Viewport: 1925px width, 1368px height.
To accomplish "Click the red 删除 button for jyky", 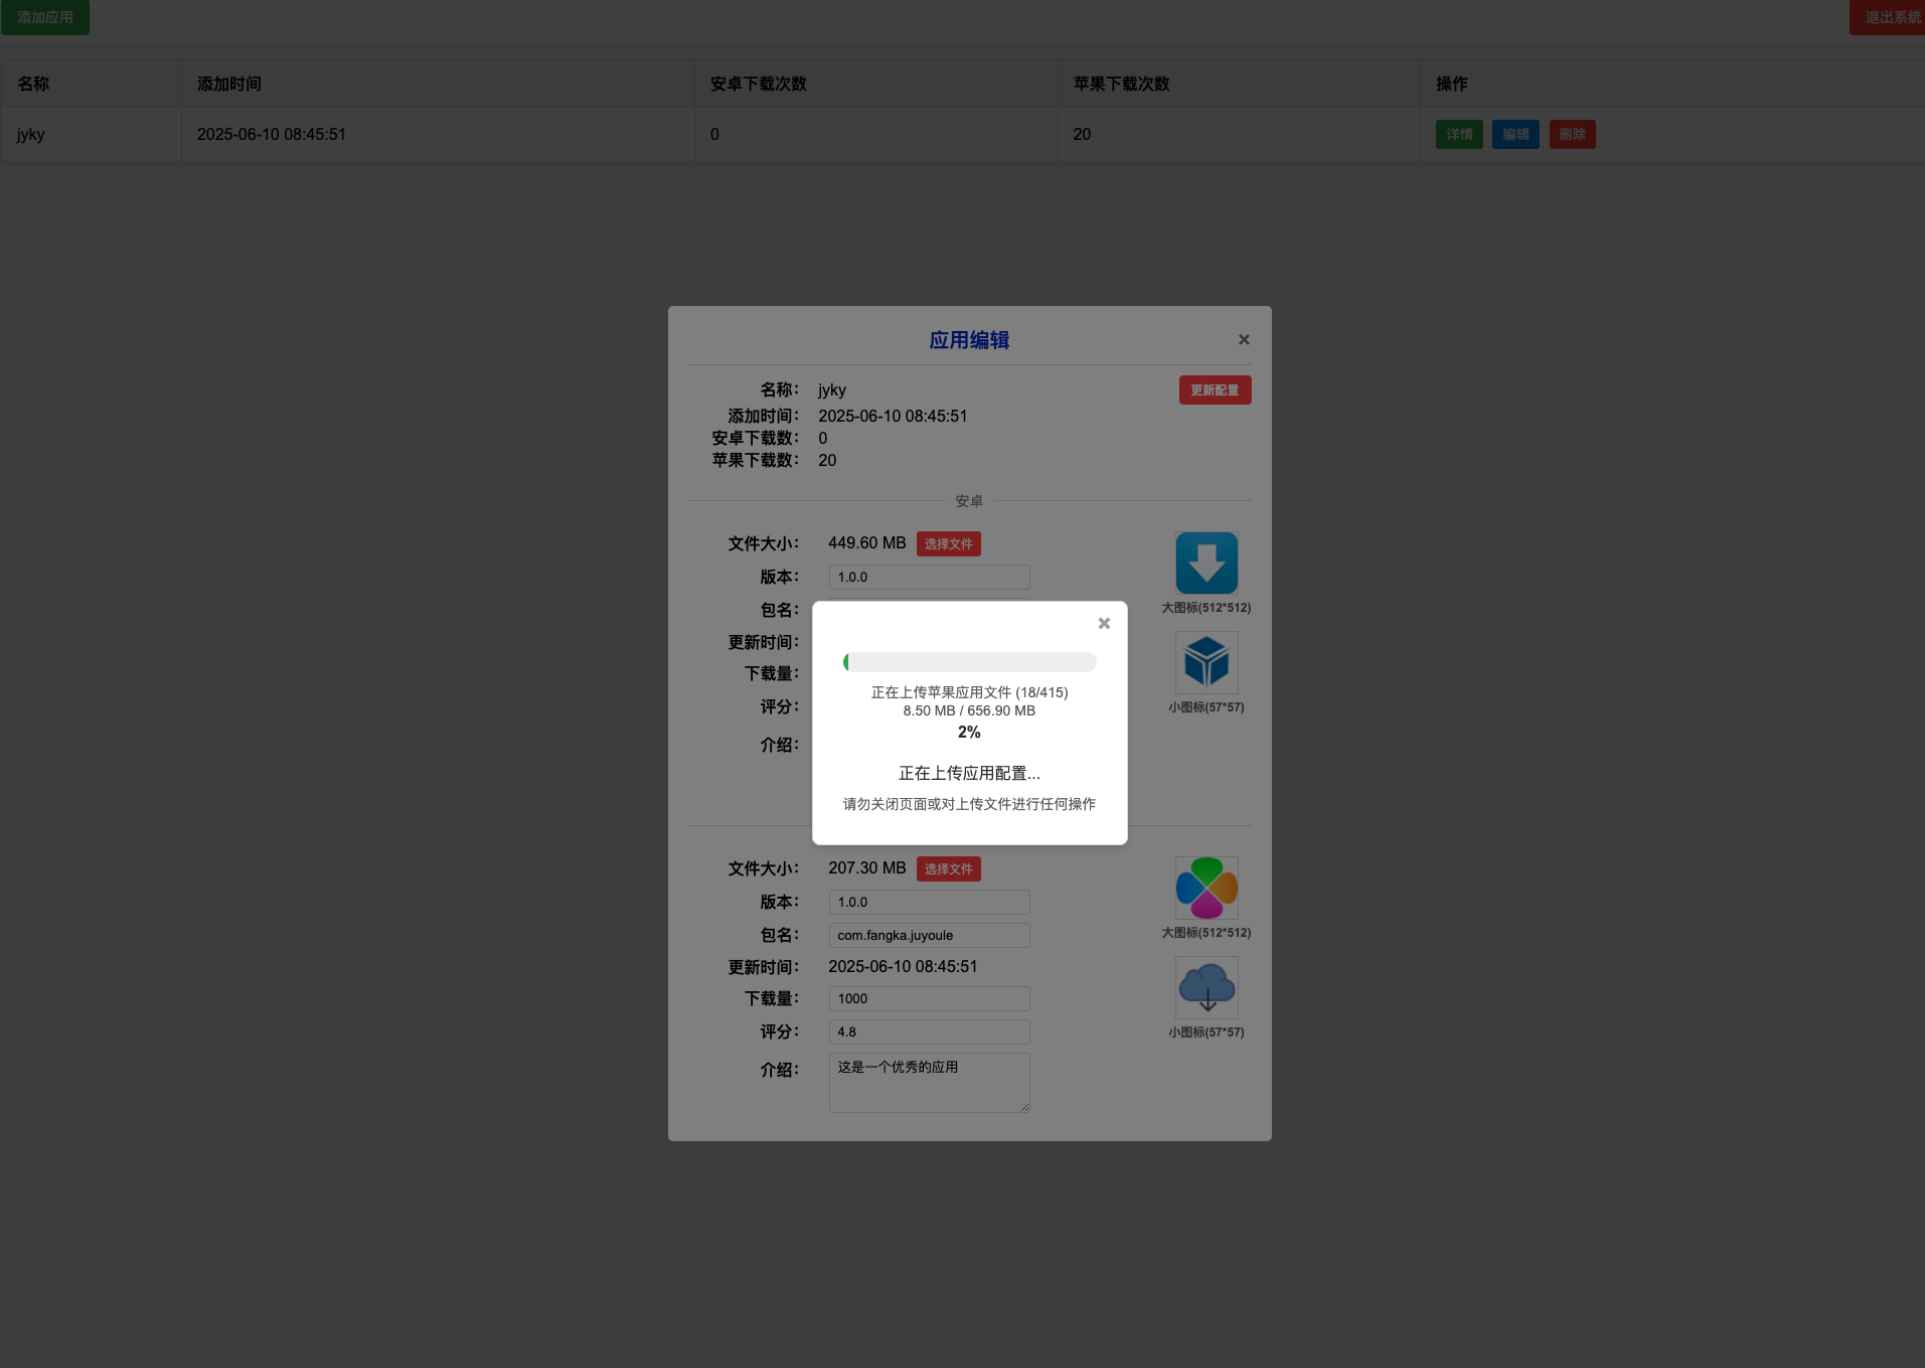I will tap(1571, 134).
